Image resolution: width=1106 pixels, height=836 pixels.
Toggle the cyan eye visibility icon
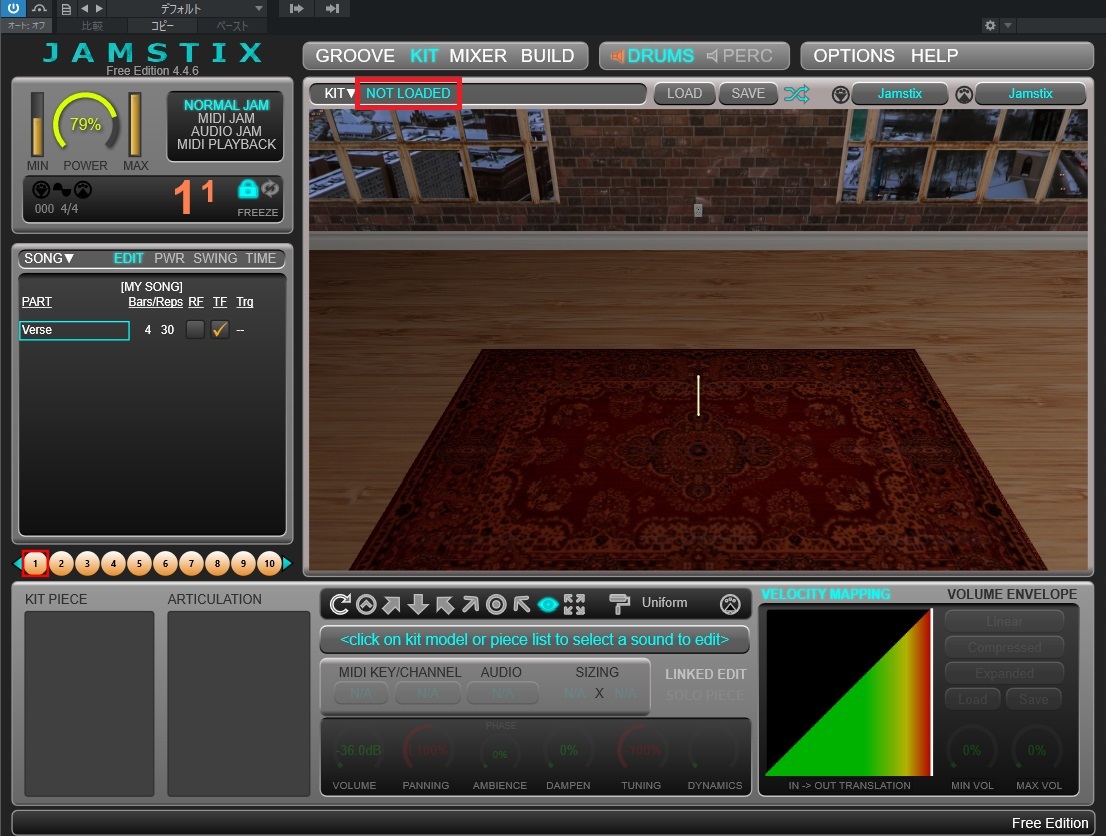pos(548,604)
